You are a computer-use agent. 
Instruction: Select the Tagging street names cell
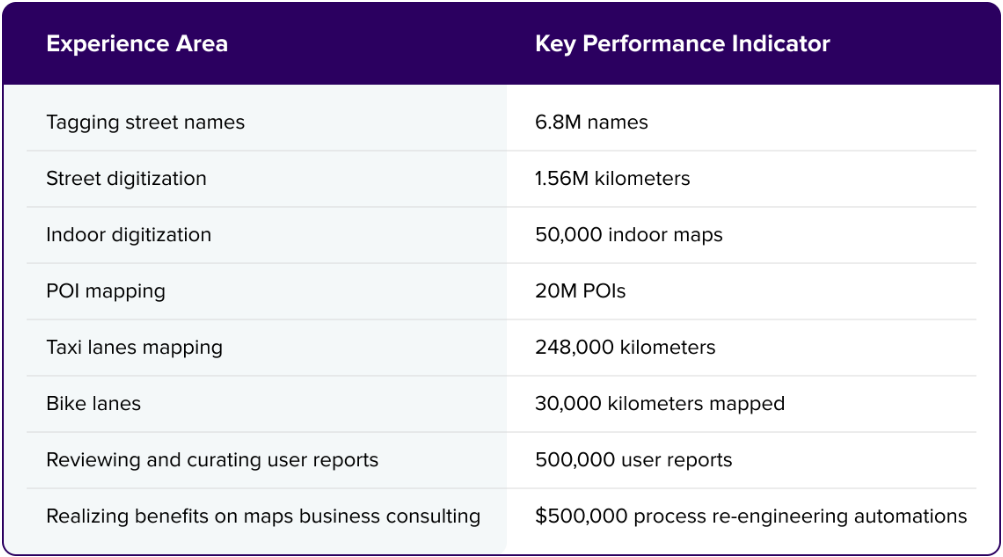pyautogui.click(x=145, y=123)
